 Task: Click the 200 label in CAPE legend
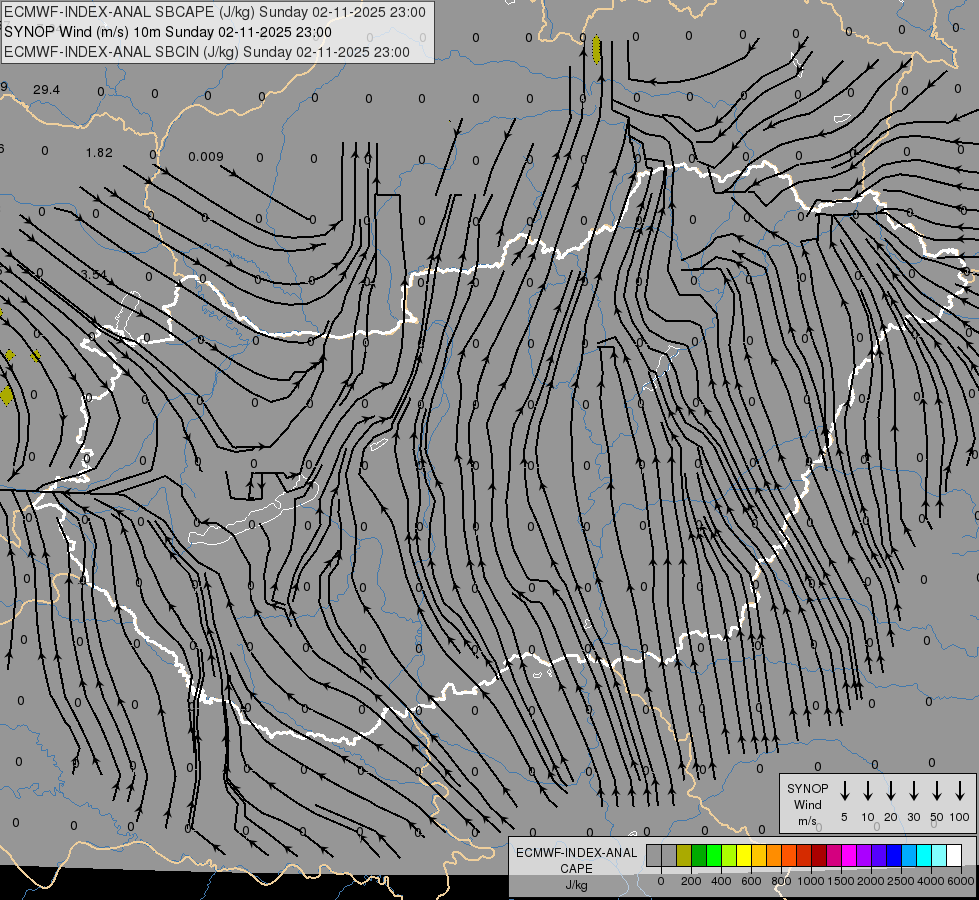[x=691, y=881]
